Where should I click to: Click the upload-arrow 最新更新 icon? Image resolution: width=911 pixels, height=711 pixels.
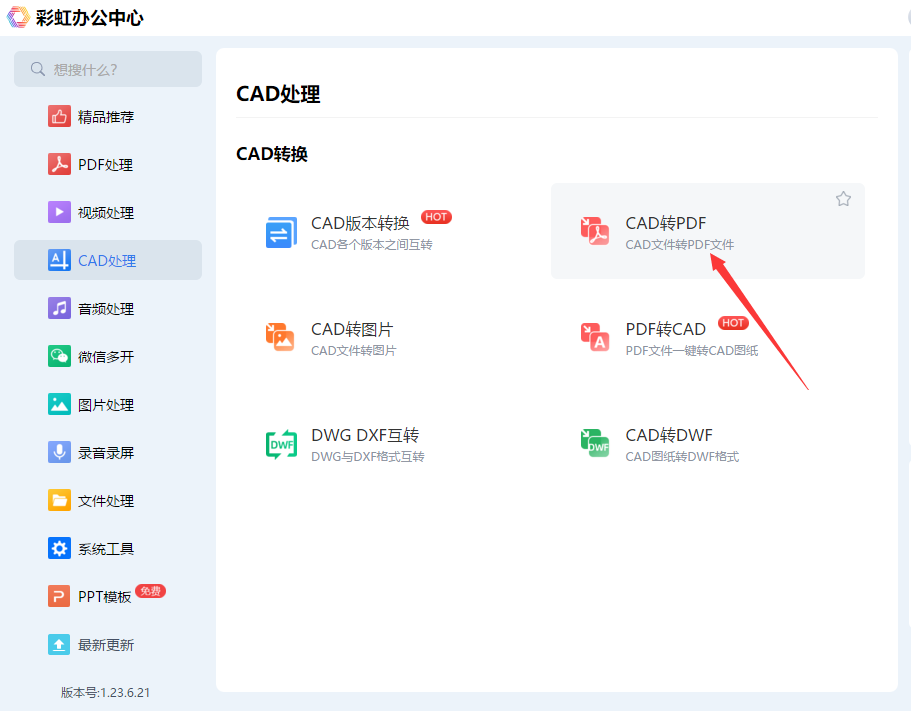coord(59,644)
